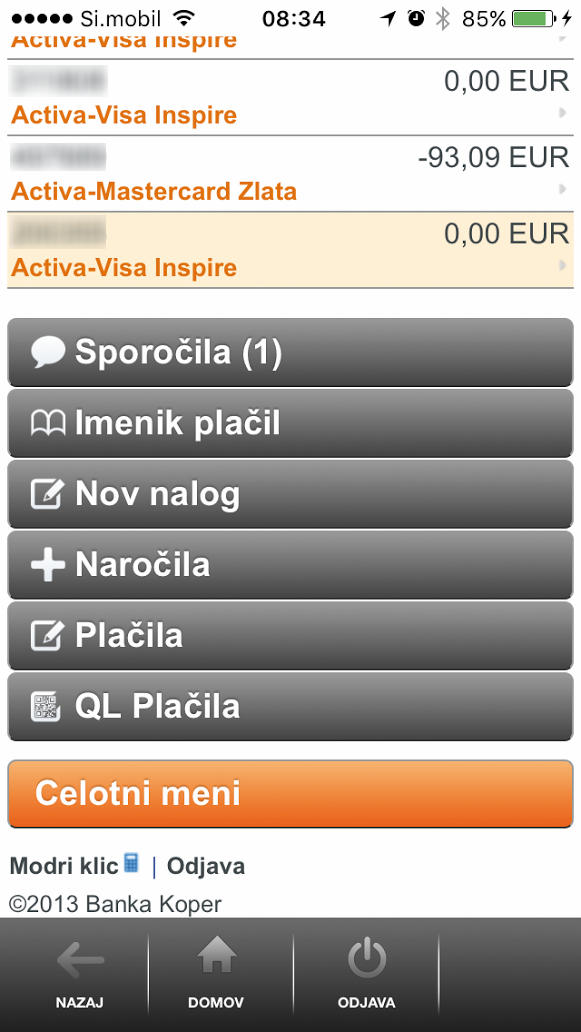This screenshot has width=581, height=1032.
Task: Open the QL Plačila menu entry
Action: (x=290, y=707)
